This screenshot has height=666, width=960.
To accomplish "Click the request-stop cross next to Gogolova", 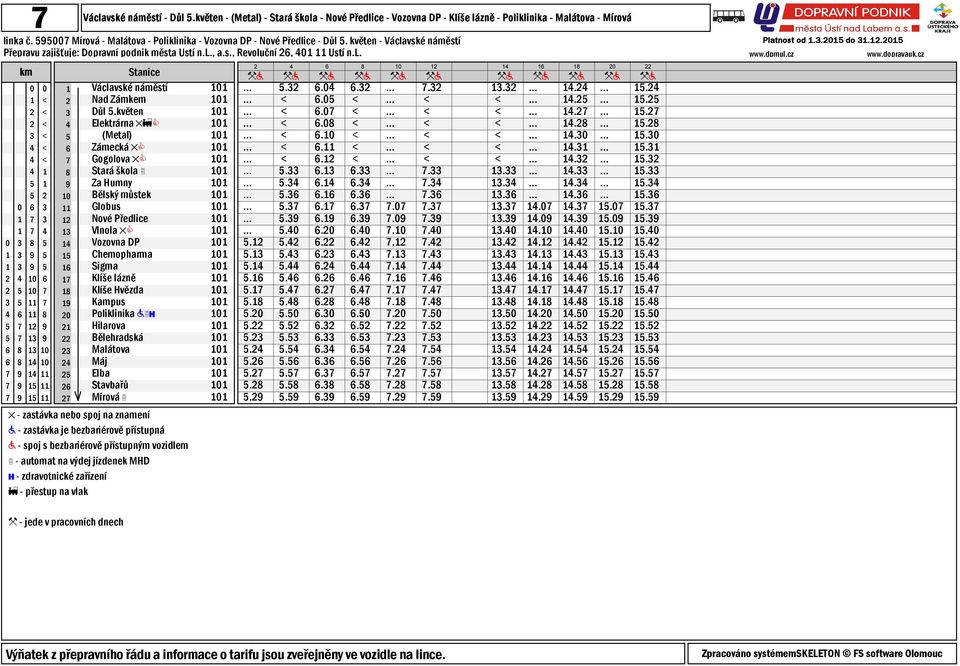I will pyautogui.click(x=135, y=159).
